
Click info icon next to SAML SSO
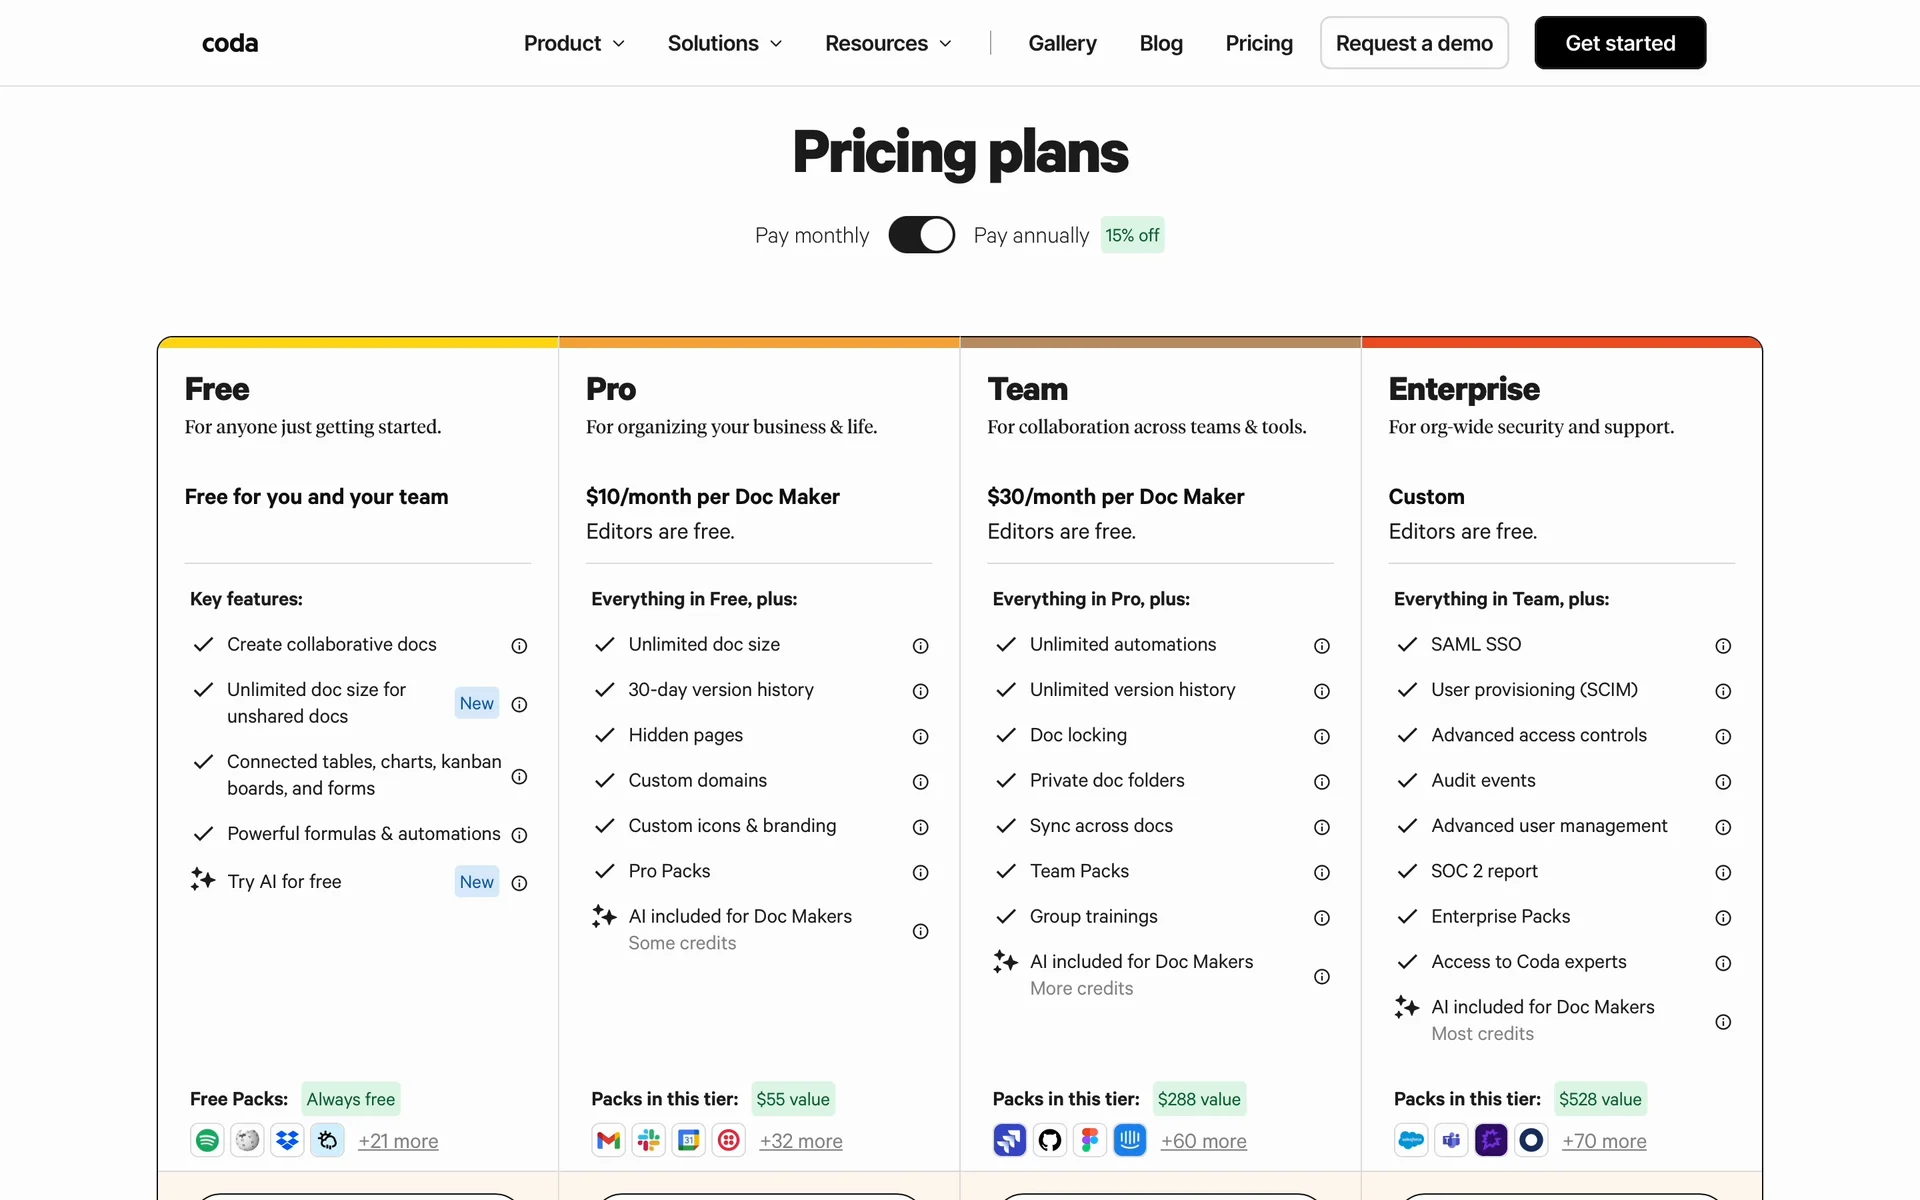coord(1722,646)
